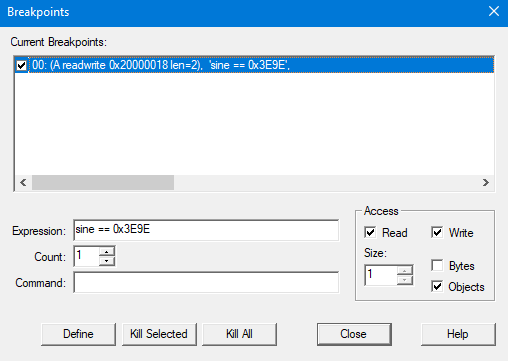Click the list's left scroll arrow

click(23, 182)
